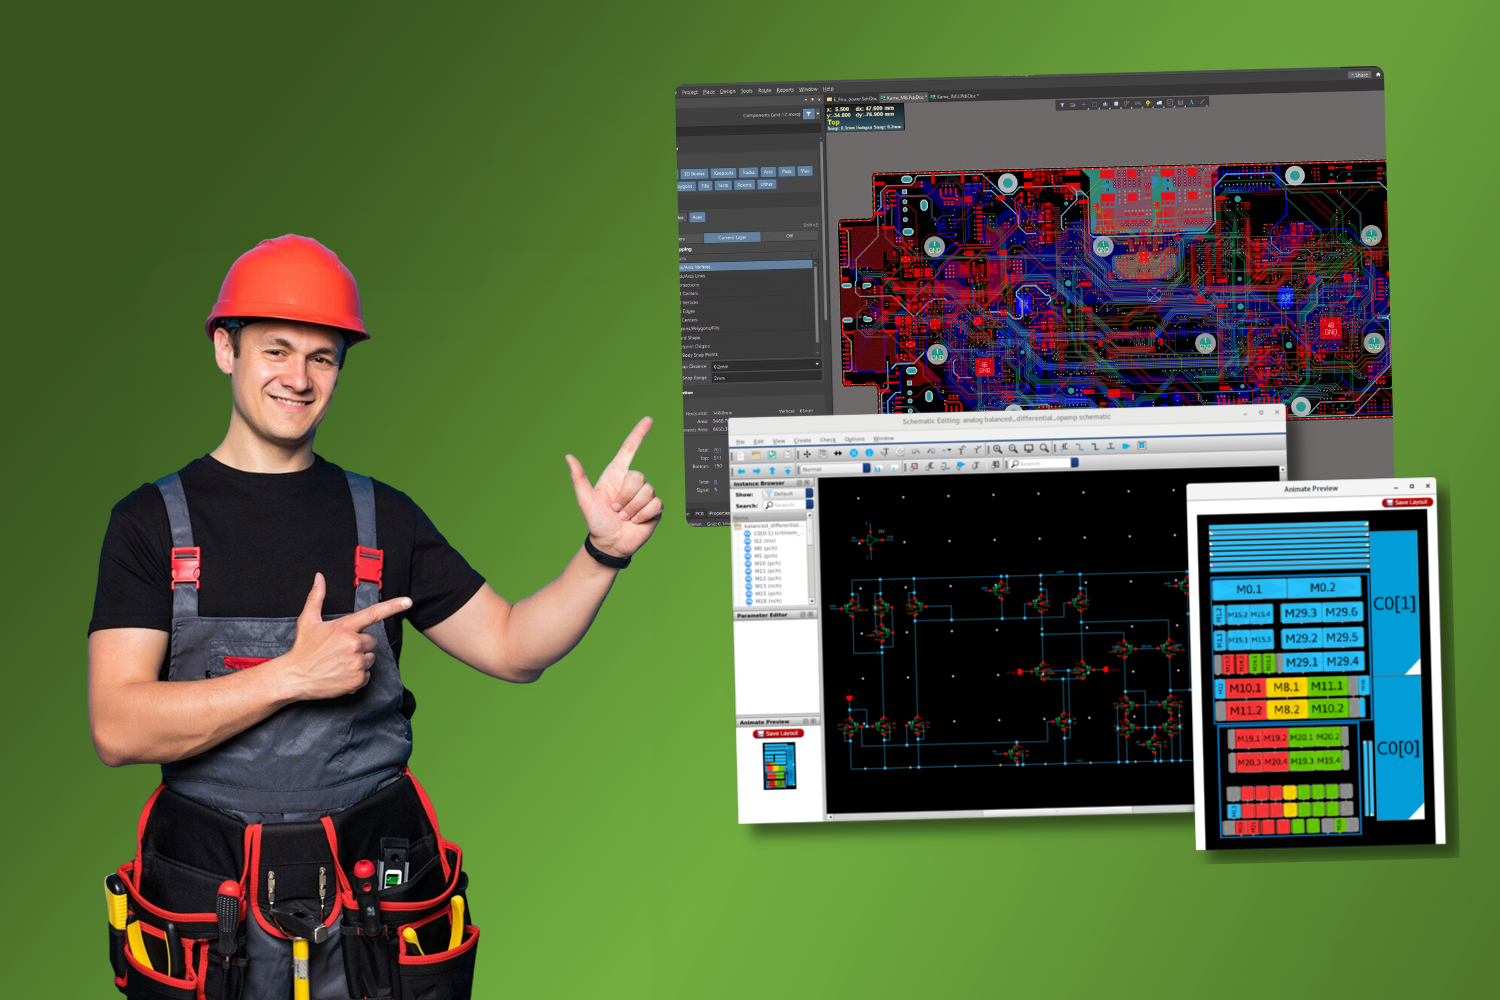
Task: Click the blue right arrow navigation icon
Action: coord(756,471)
